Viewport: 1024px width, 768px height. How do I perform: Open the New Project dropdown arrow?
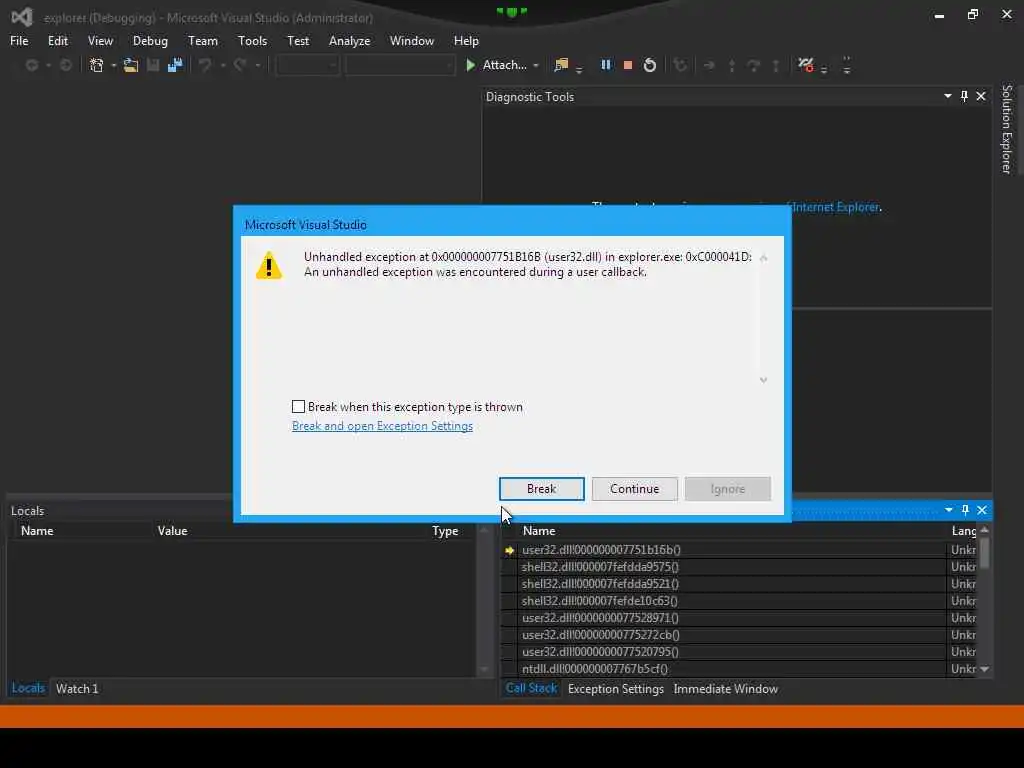click(x=114, y=65)
